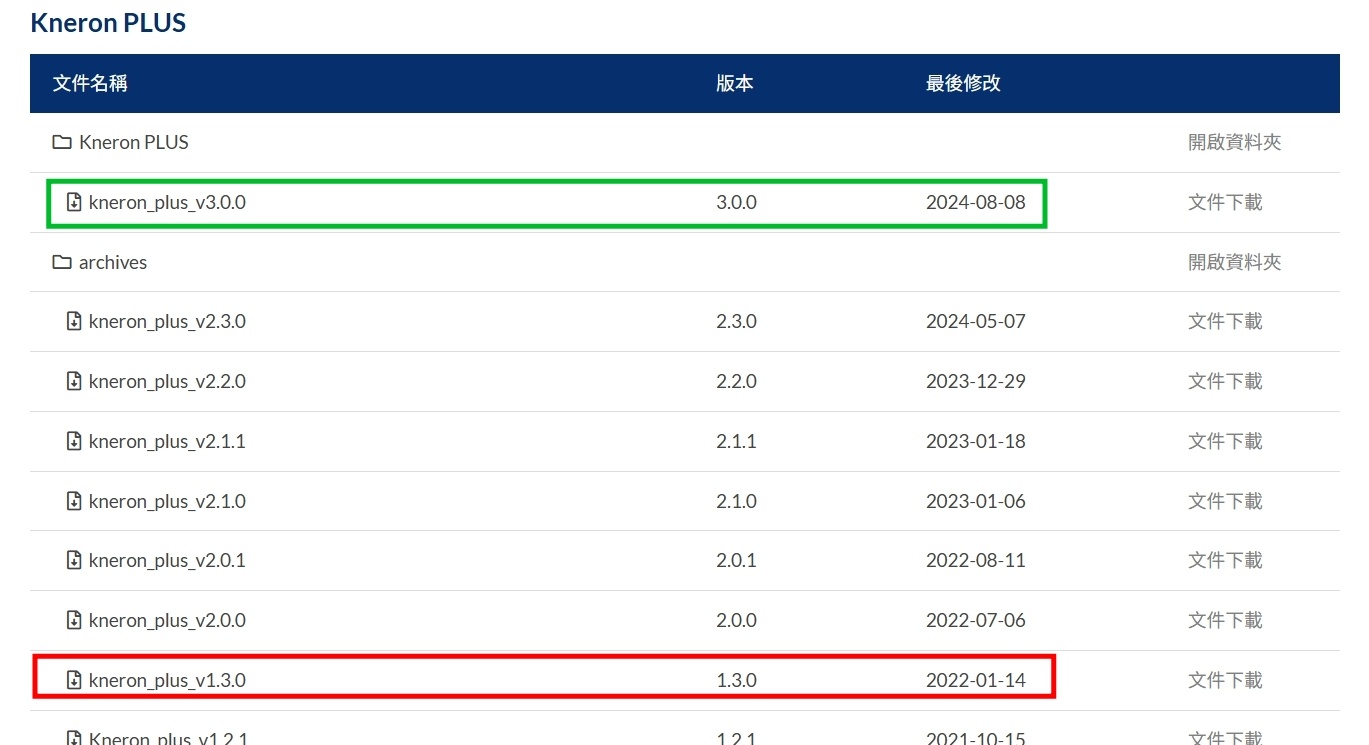Download version 2.3.0 via 文件下載 link

coord(1225,321)
